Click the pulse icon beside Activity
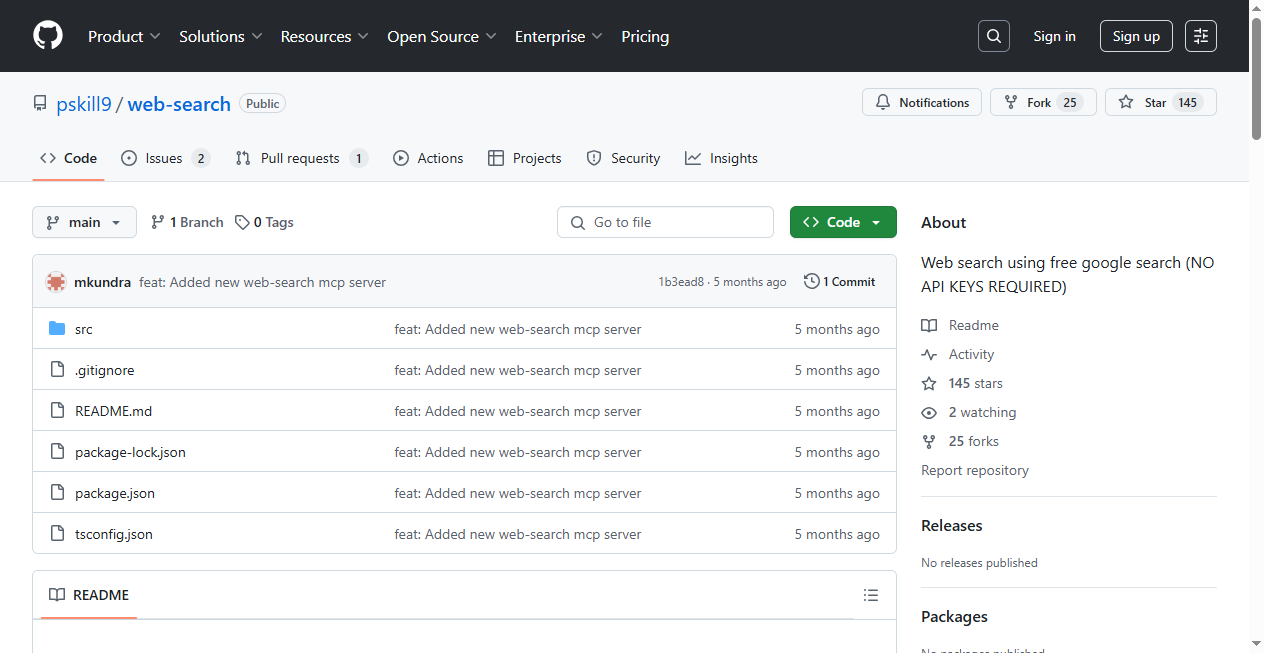Viewport: 1264px width, 653px height. click(x=929, y=354)
